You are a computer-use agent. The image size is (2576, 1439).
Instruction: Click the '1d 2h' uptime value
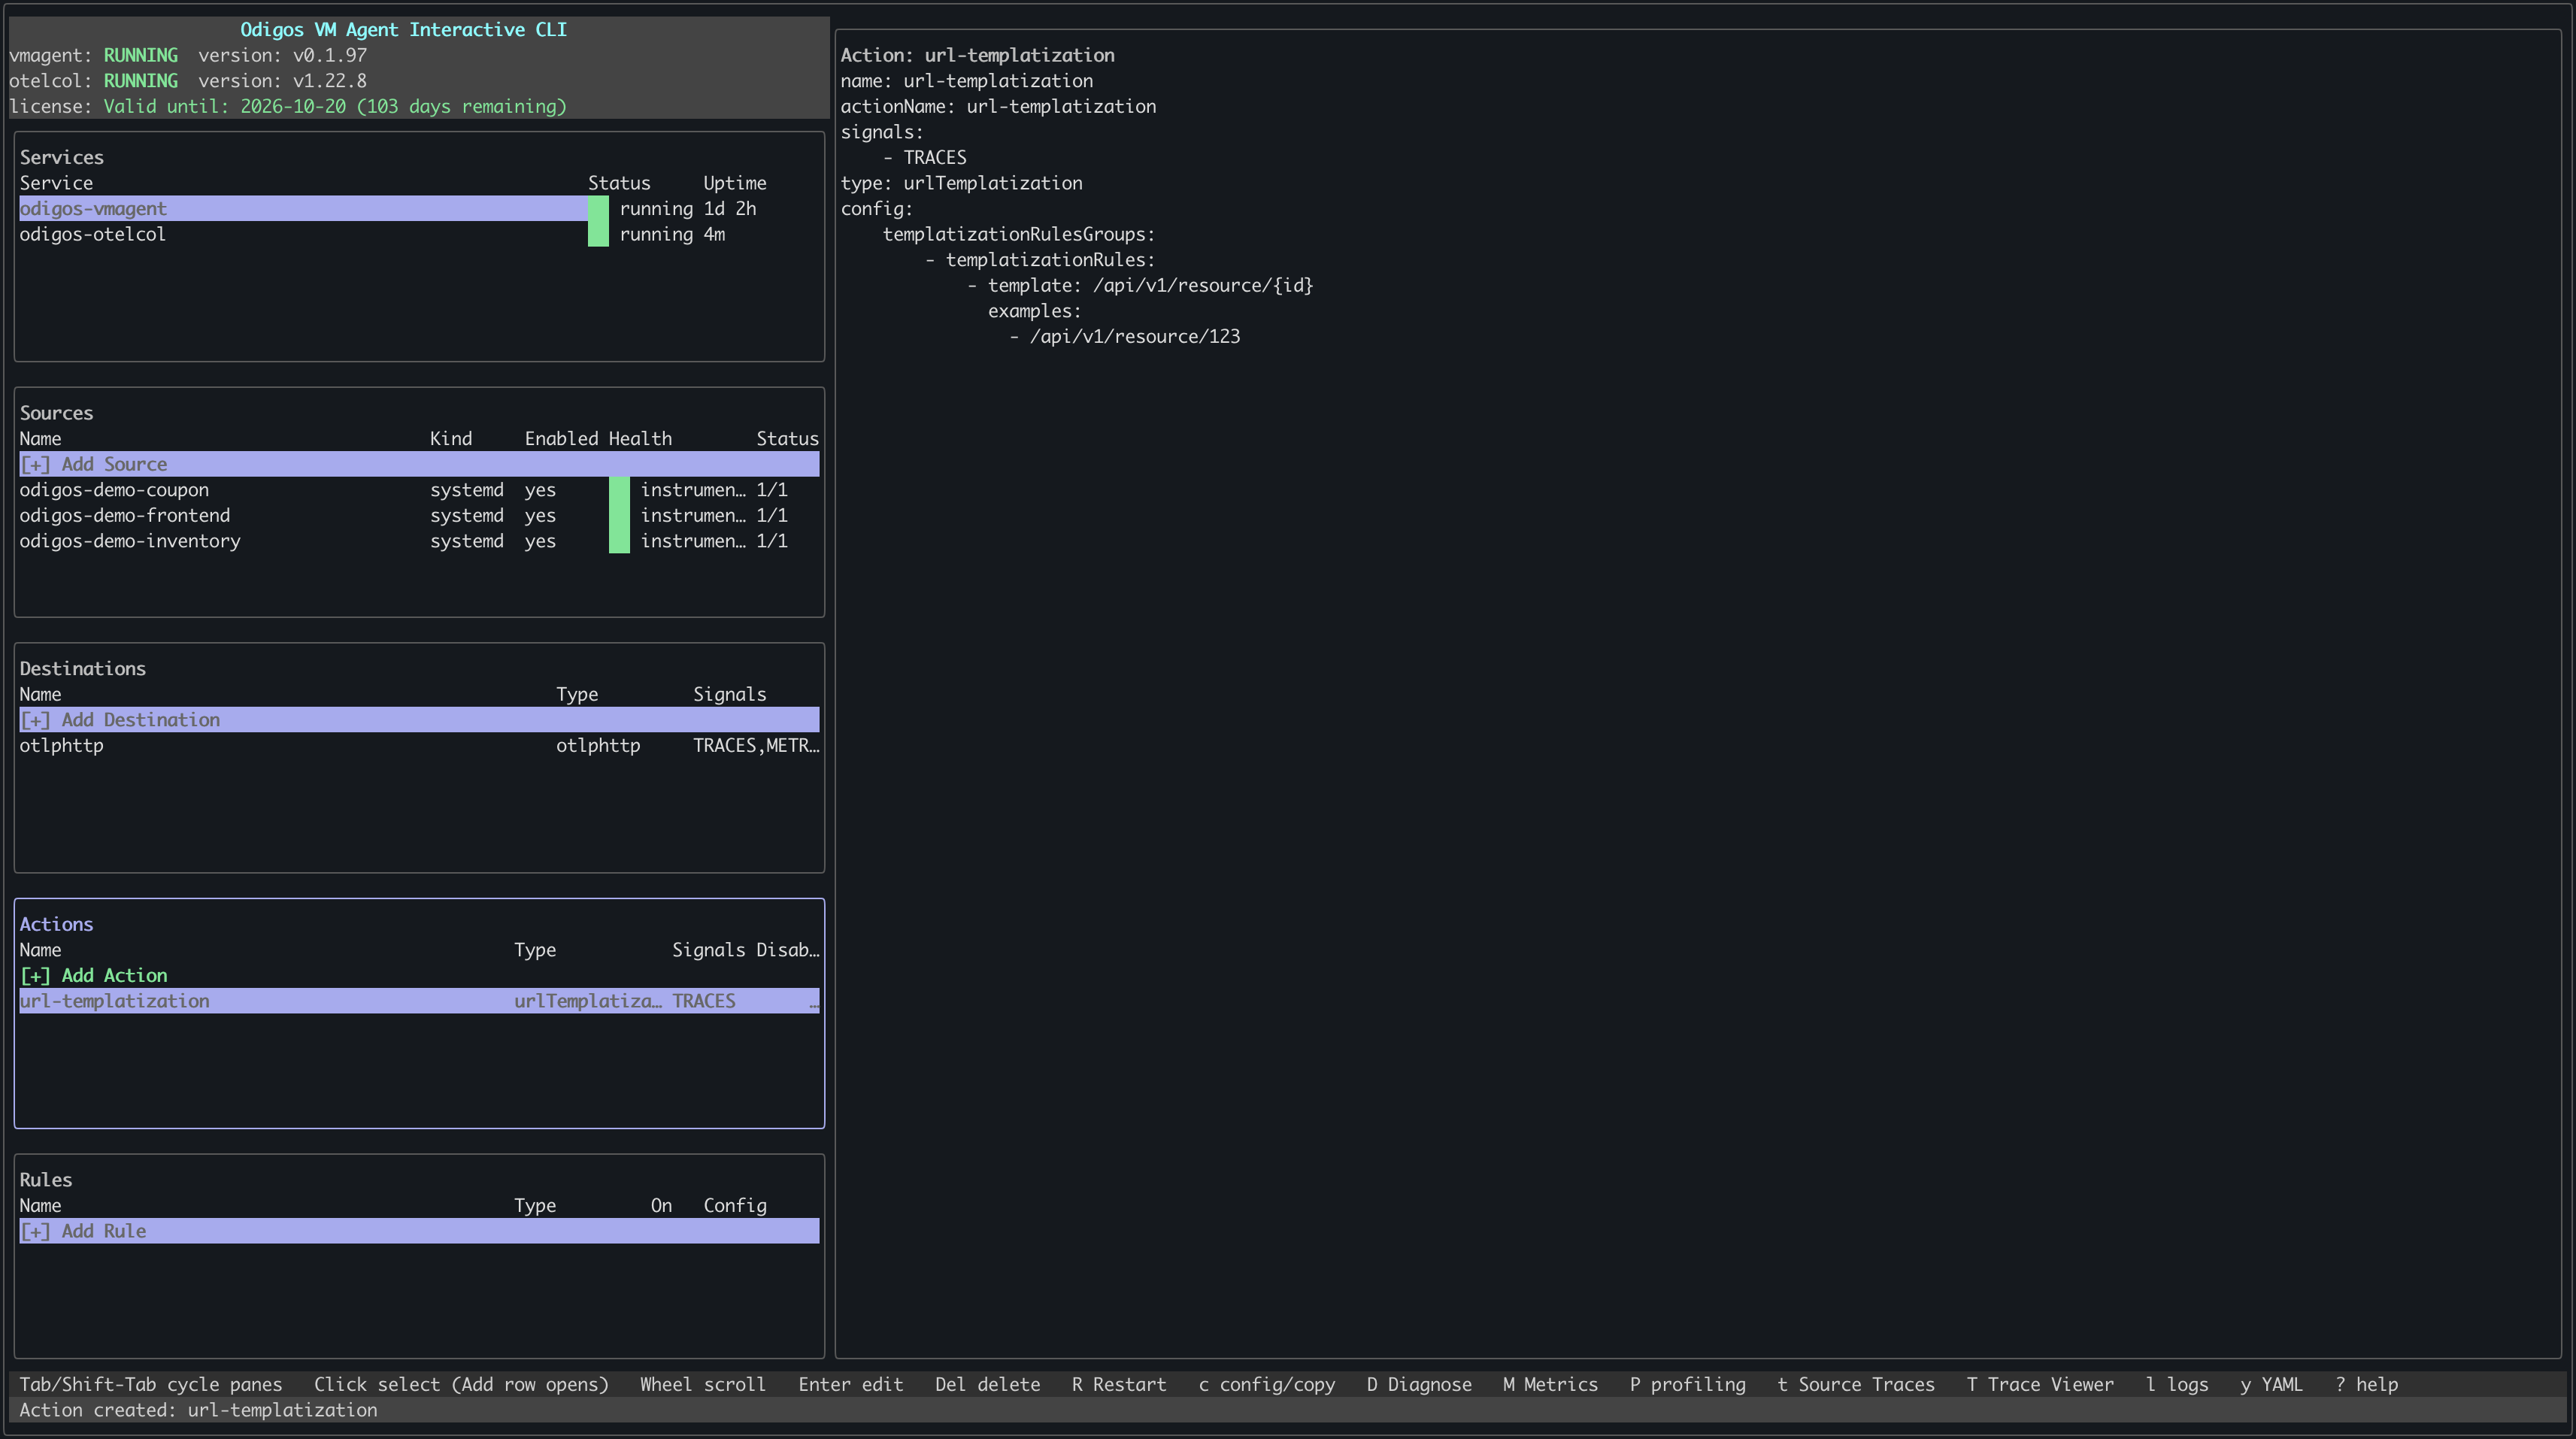click(x=730, y=209)
